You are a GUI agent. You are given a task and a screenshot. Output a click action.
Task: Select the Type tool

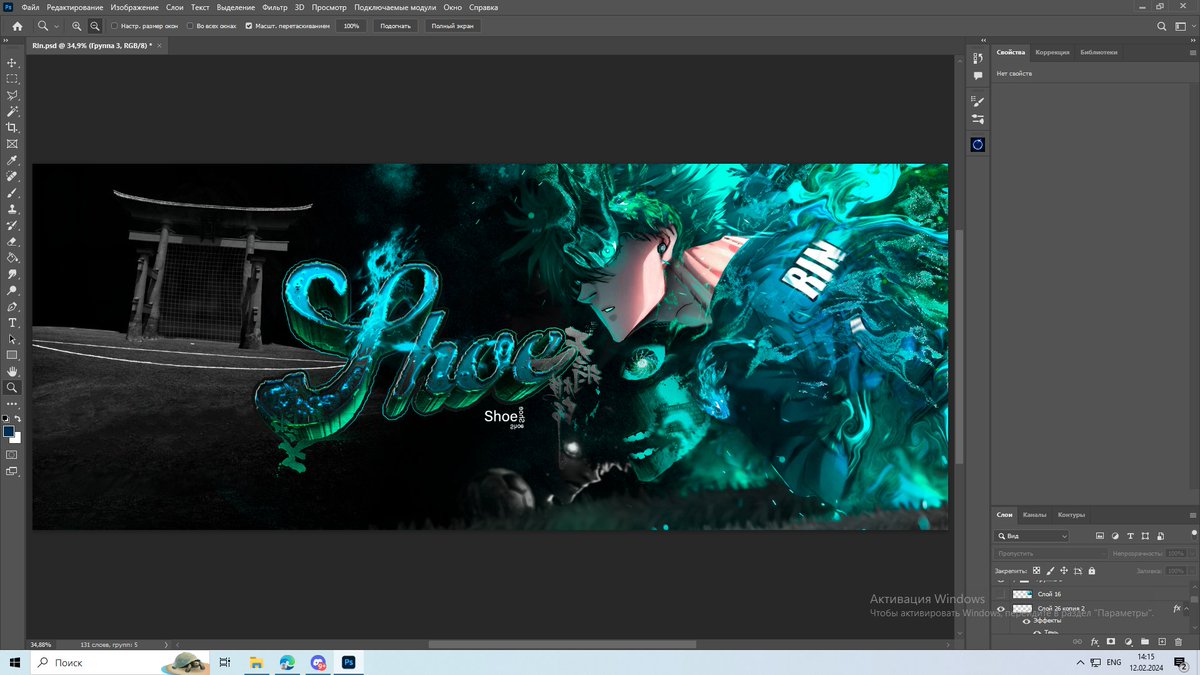click(12, 323)
